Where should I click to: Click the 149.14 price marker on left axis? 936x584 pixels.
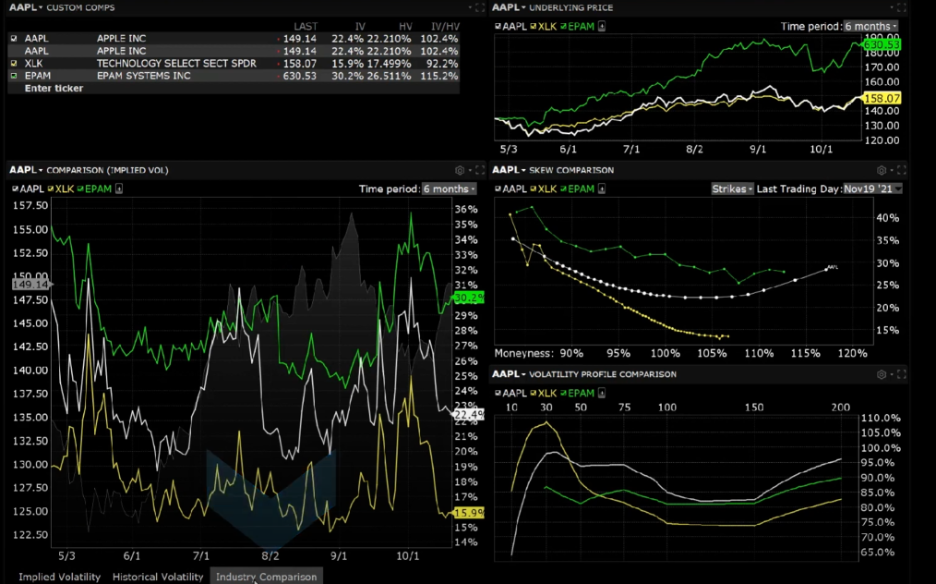click(31, 284)
